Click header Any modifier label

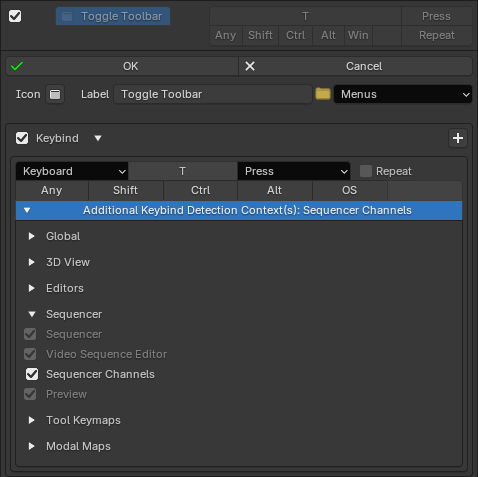pos(226,35)
